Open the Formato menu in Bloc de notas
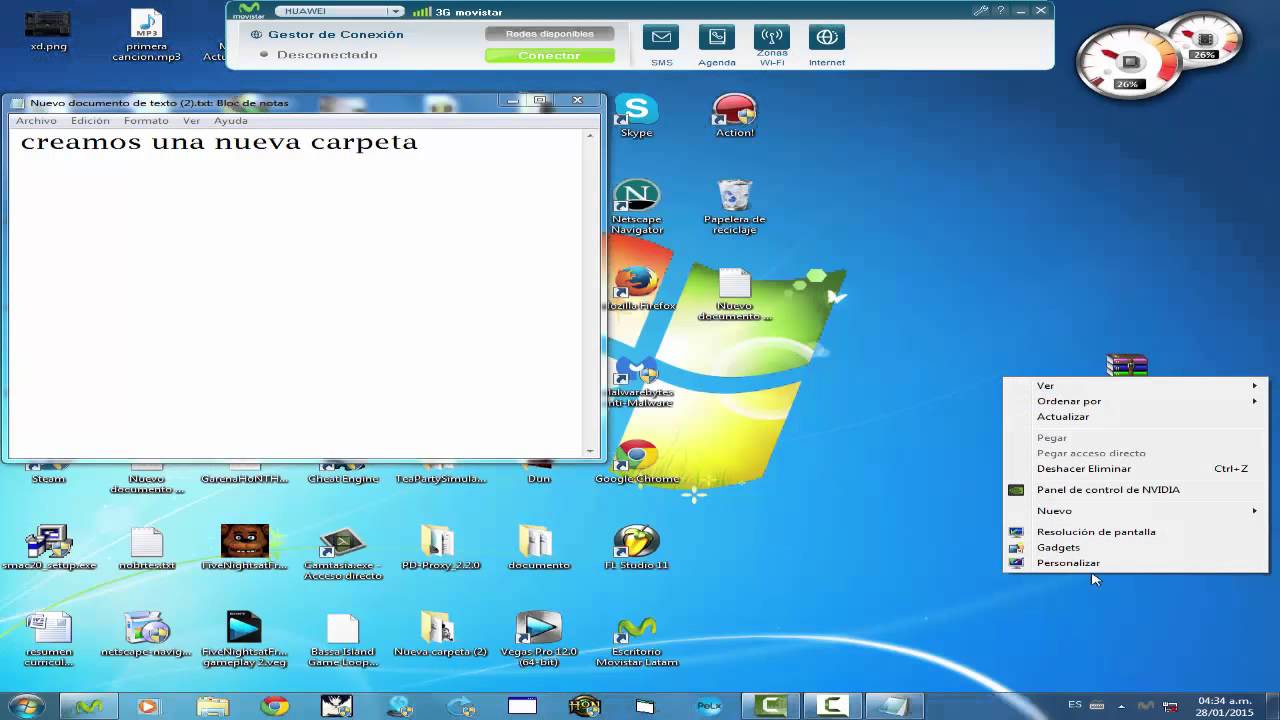 [x=146, y=121]
